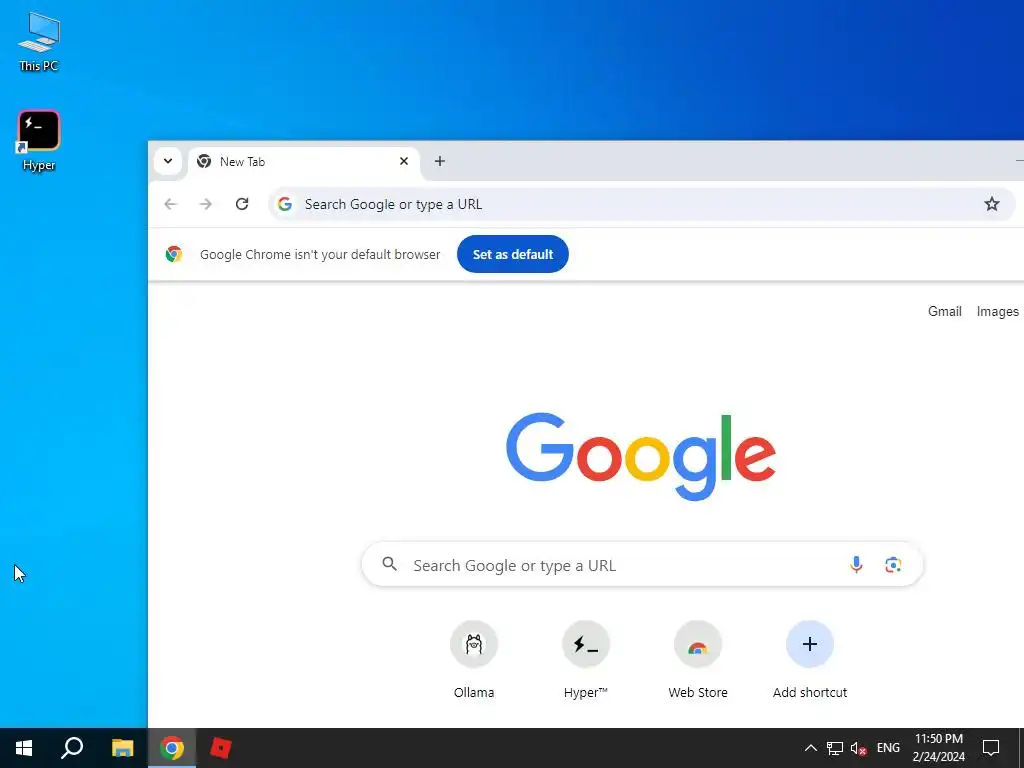Open File Explorer from the taskbar

coord(122,748)
